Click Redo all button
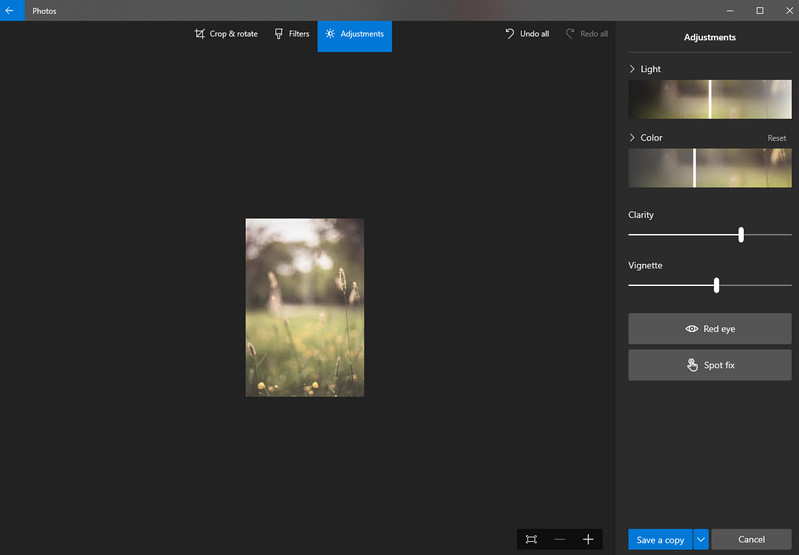799x555 pixels. click(586, 34)
